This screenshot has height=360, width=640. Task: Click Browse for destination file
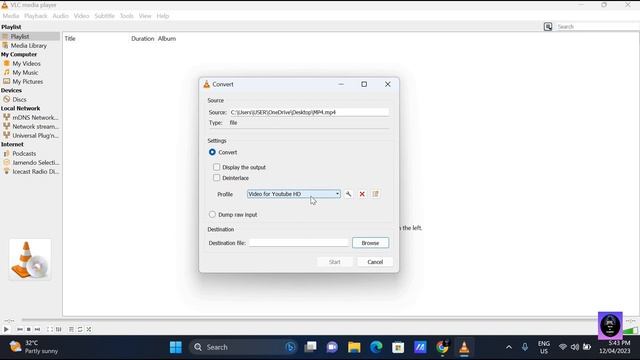[x=370, y=243]
